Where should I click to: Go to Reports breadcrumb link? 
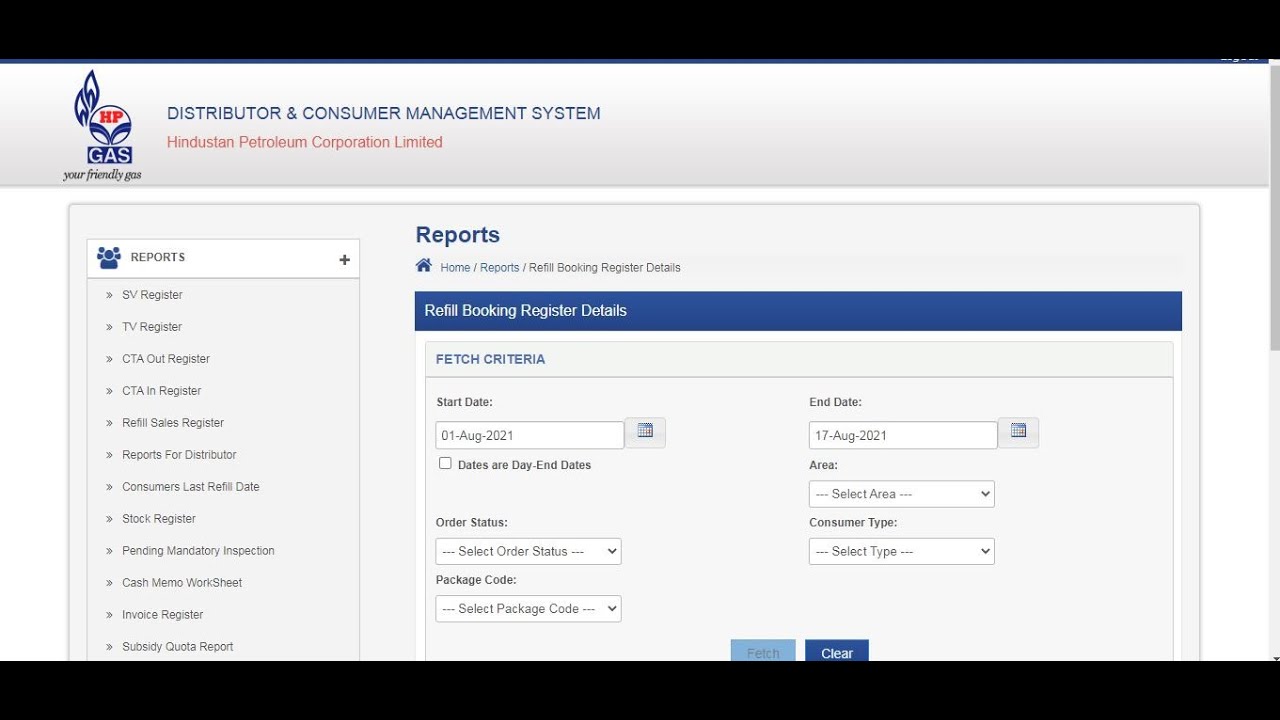pos(500,268)
